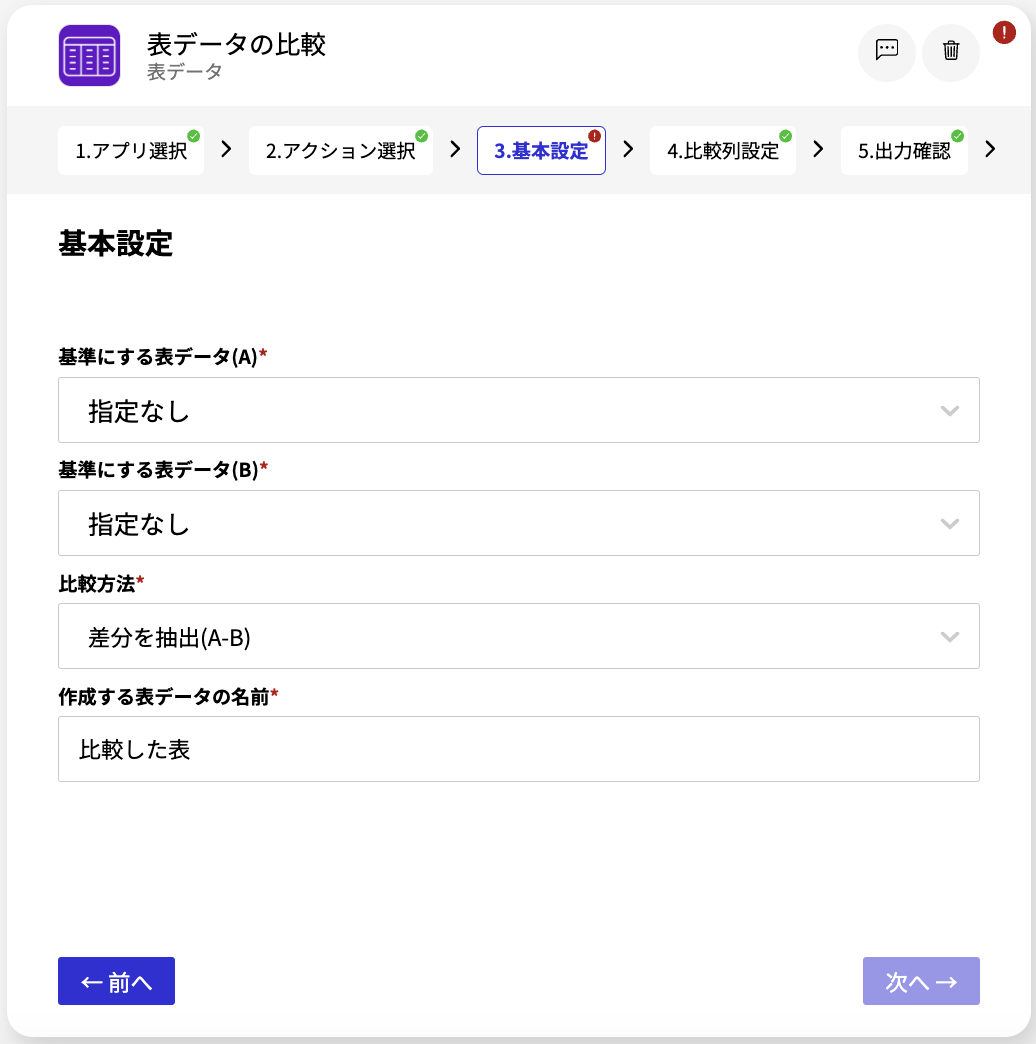Click the green checkmark on 比較列設定 step

pyautogui.click(x=786, y=136)
